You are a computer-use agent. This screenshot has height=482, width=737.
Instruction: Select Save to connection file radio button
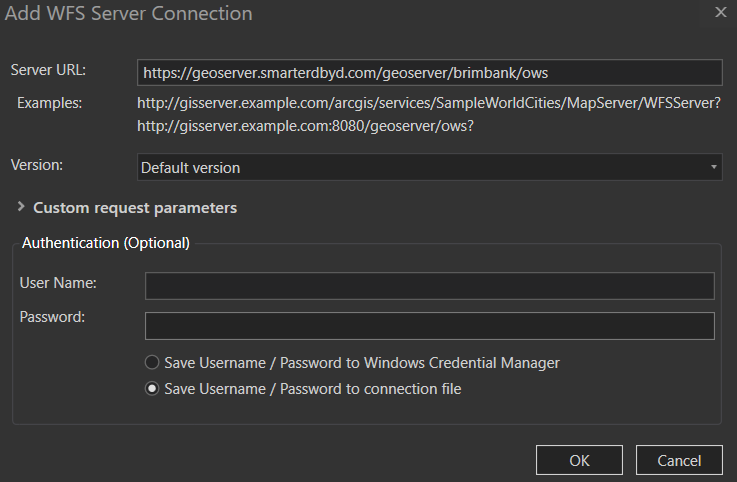click(x=153, y=389)
